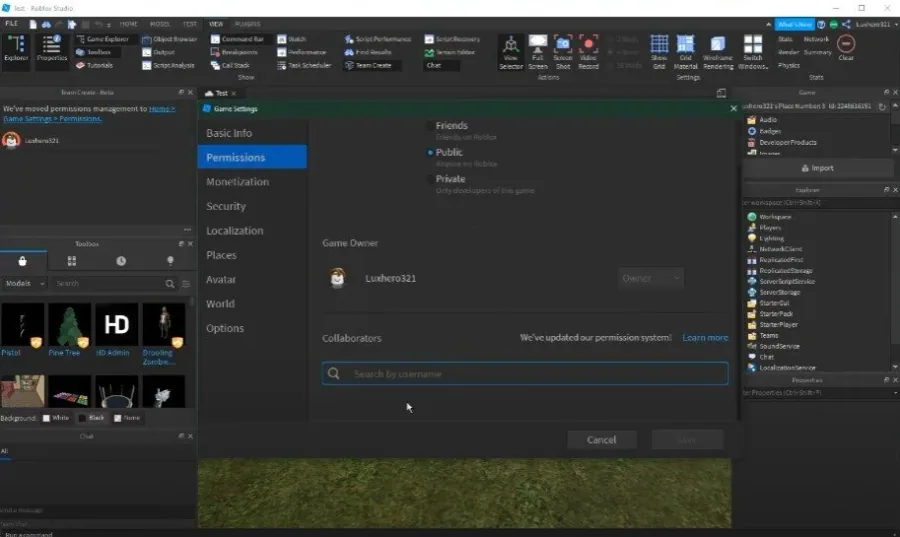Follow the Game Settings Permissions link
Viewport: 900px width, 537px height.
coord(53,119)
